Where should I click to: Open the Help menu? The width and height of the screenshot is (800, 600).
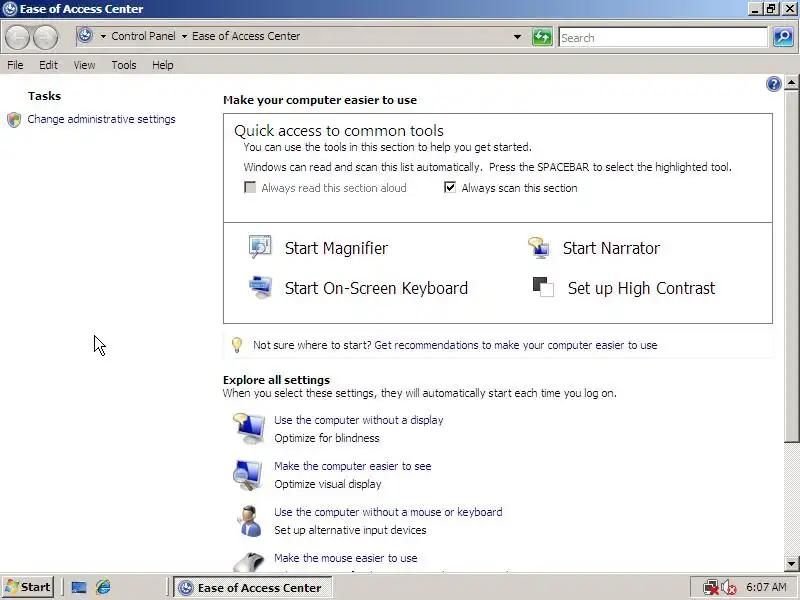coord(163,65)
